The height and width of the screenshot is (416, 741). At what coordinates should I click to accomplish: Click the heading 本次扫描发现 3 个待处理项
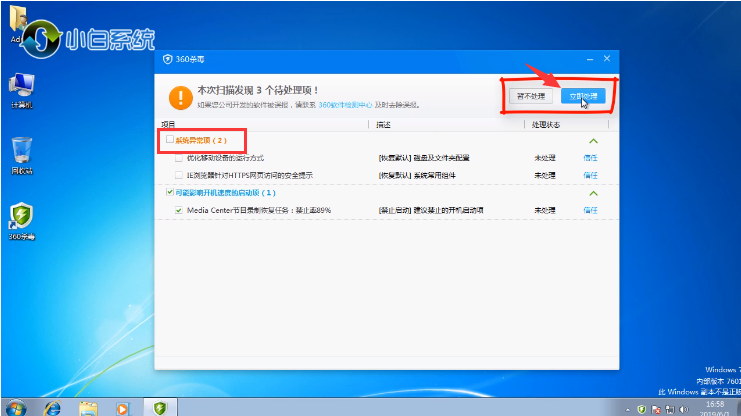258,90
